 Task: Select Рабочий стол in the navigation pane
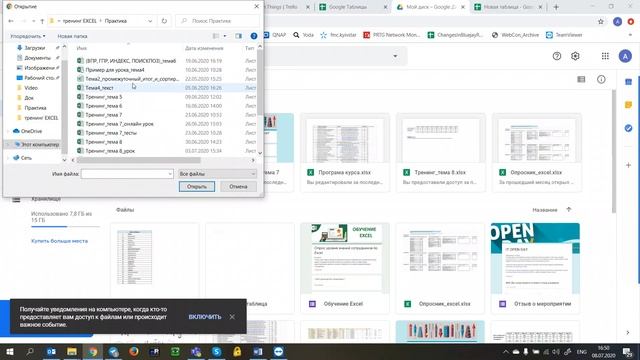38,78
